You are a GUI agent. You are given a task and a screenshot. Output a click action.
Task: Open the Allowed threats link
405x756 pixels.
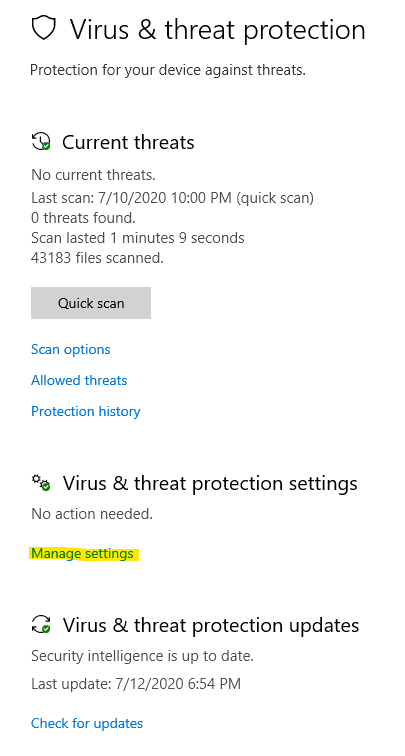point(79,380)
